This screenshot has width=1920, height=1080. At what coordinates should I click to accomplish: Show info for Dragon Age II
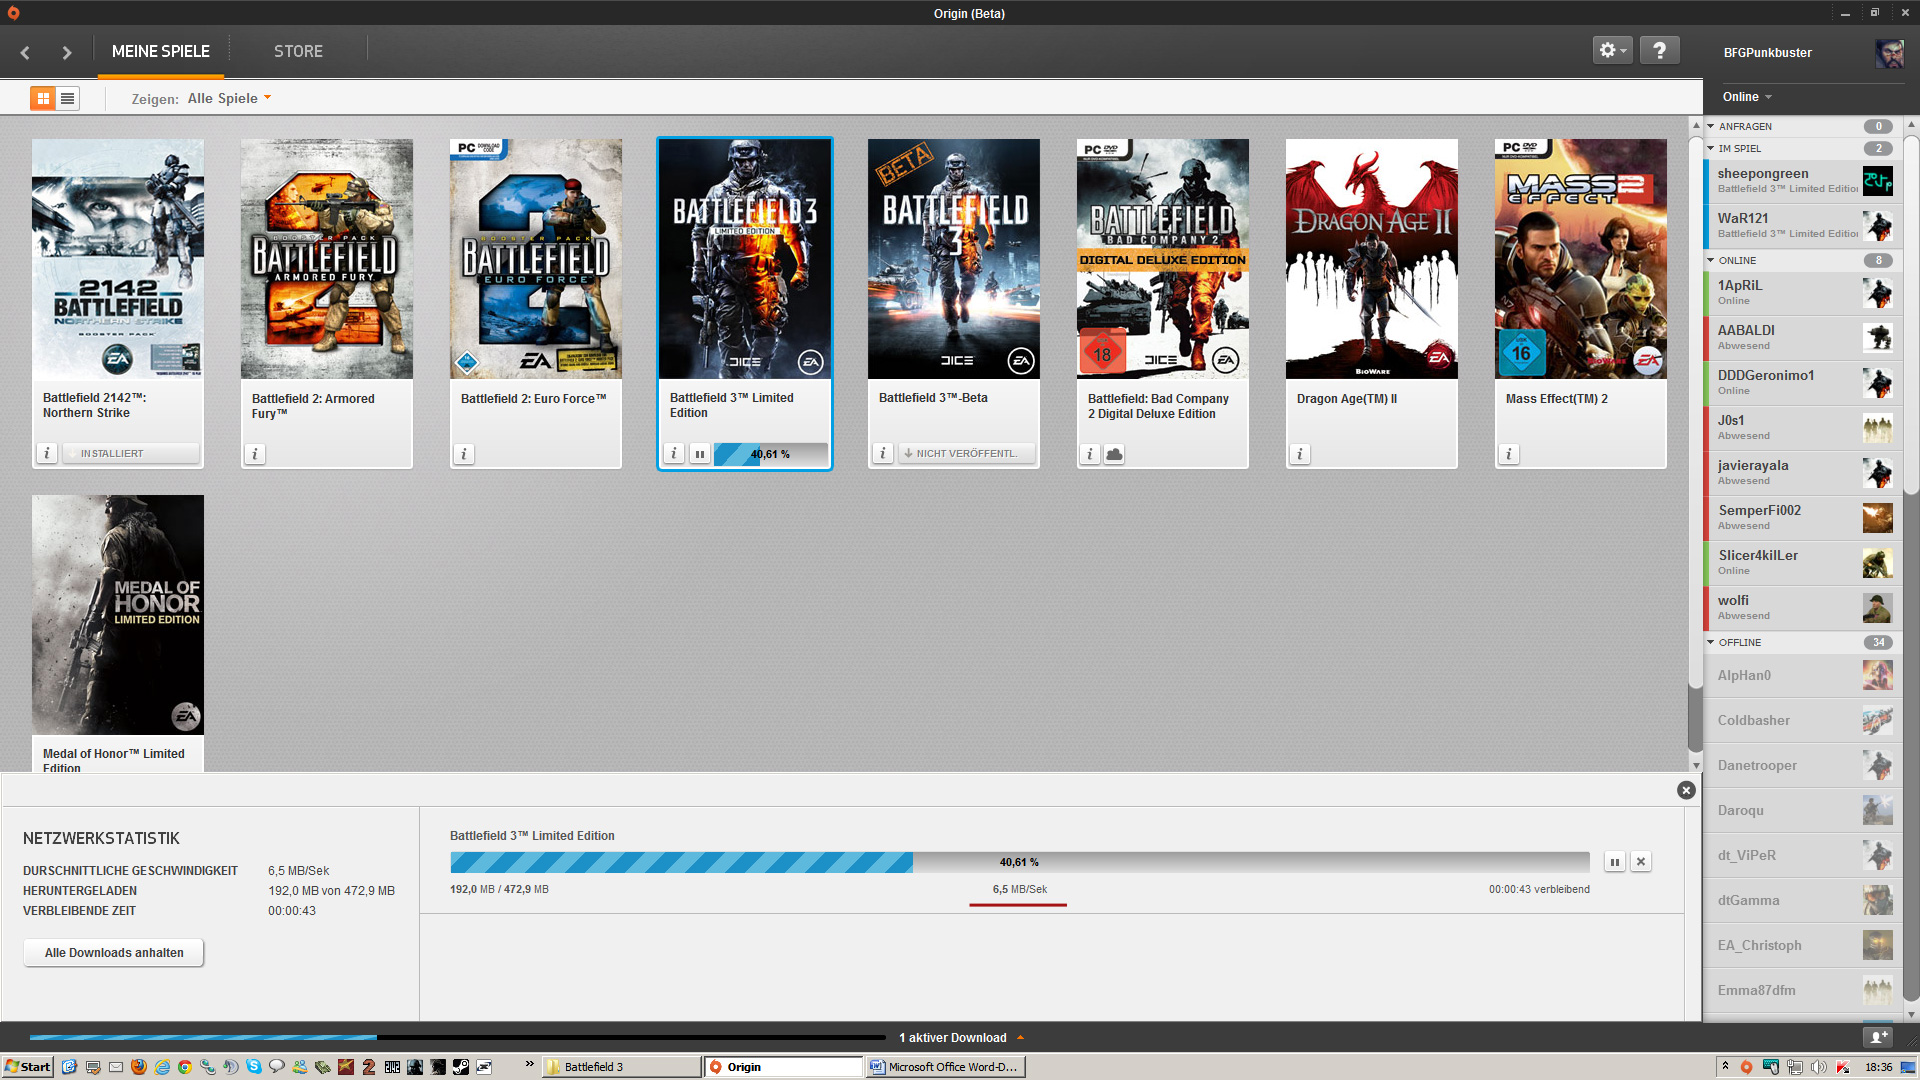point(1300,454)
